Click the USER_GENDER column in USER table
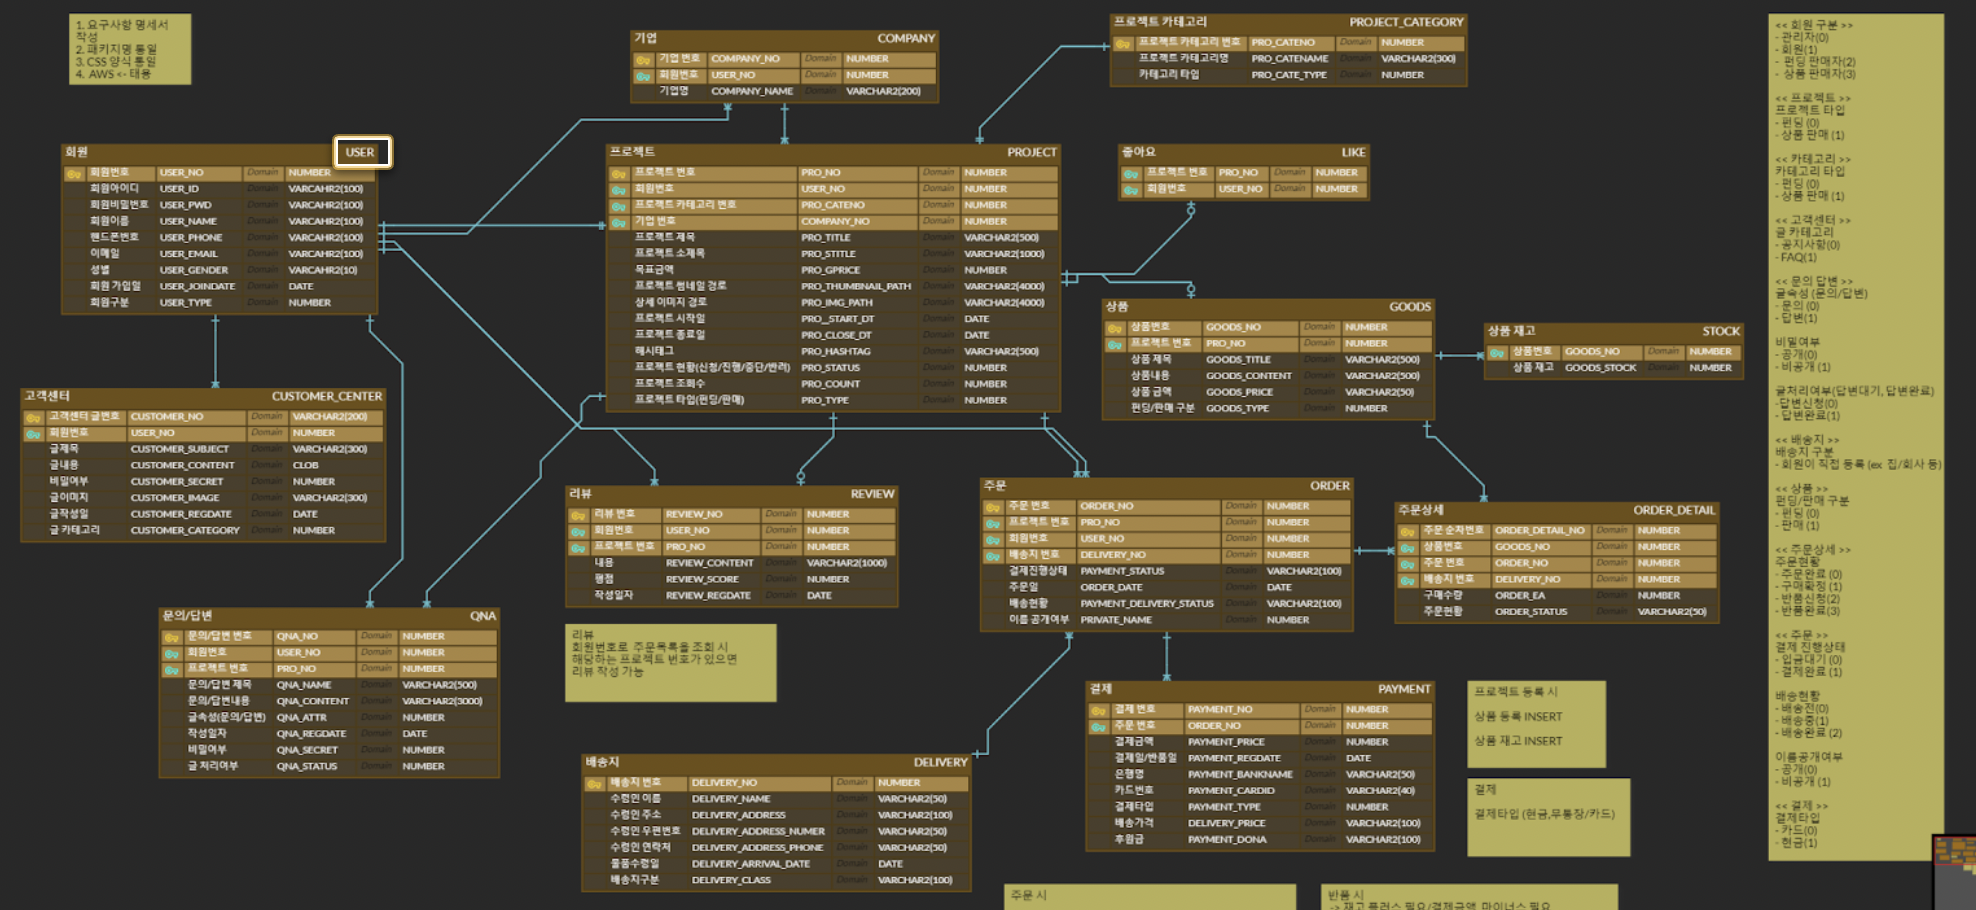Screen dimensions: 1976x910 [194, 270]
